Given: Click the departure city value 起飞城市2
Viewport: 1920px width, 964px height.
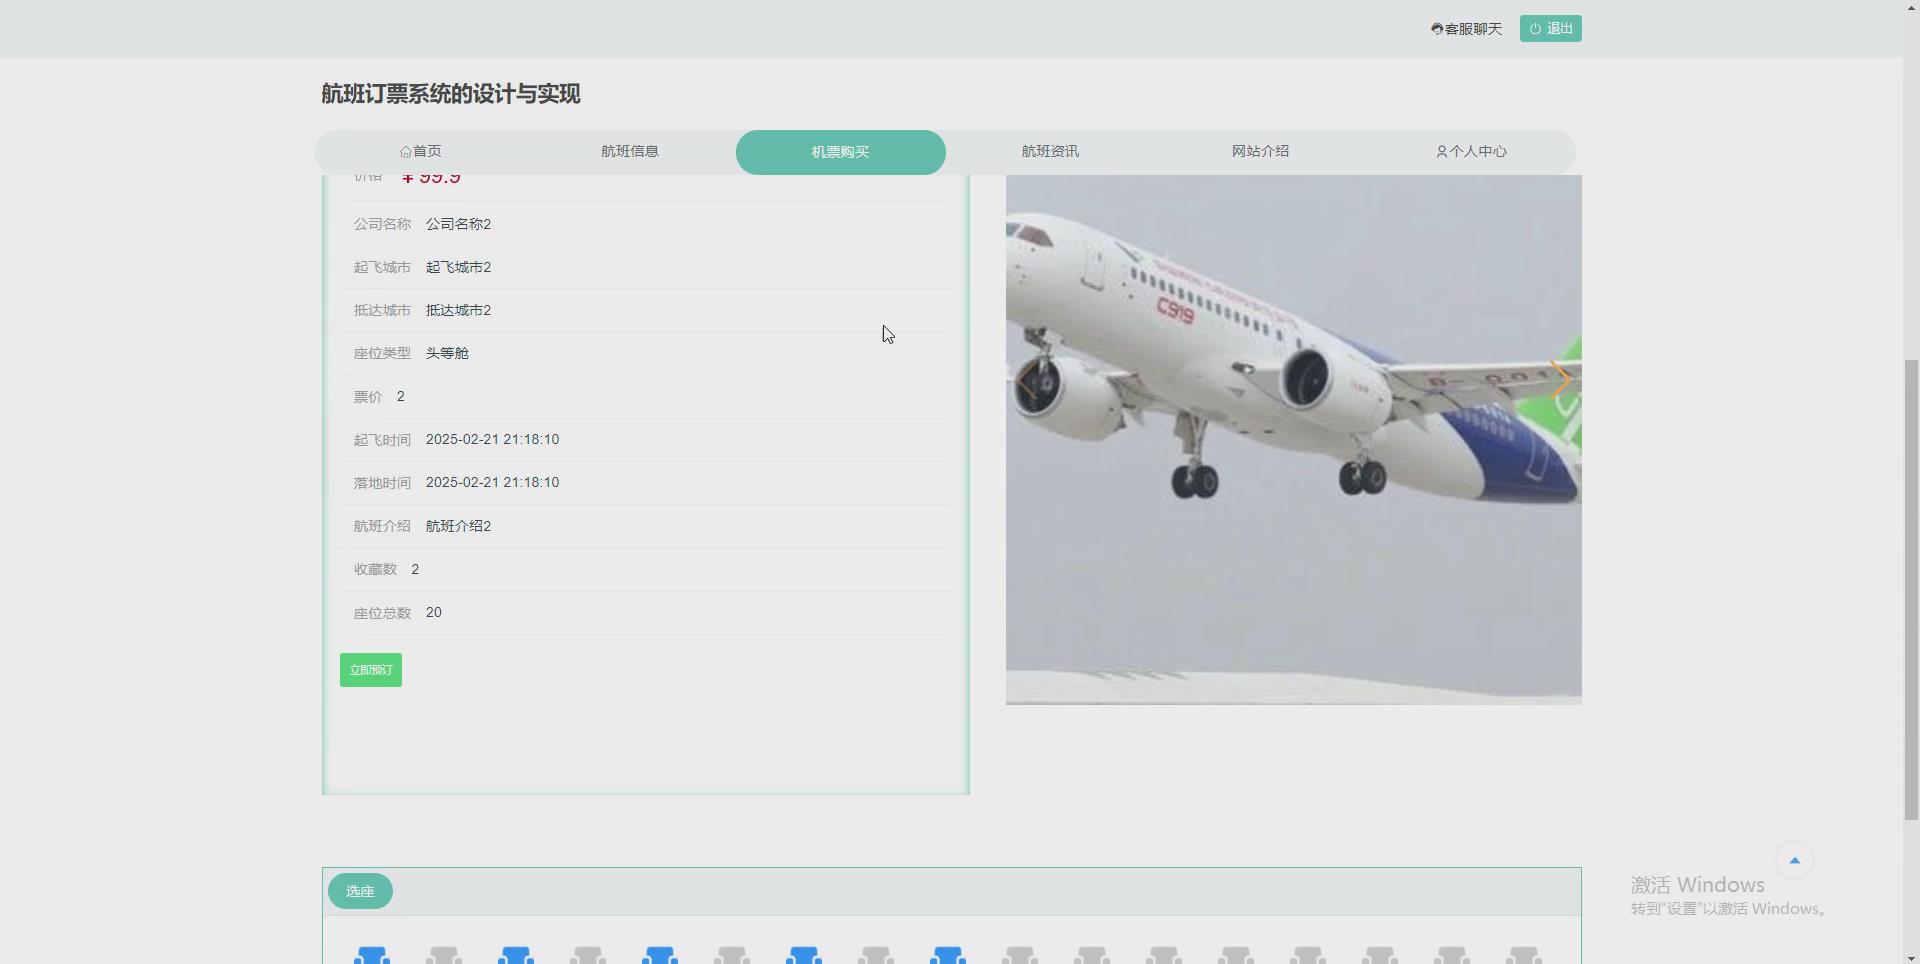Looking at the screenshot, I should 458,267.
